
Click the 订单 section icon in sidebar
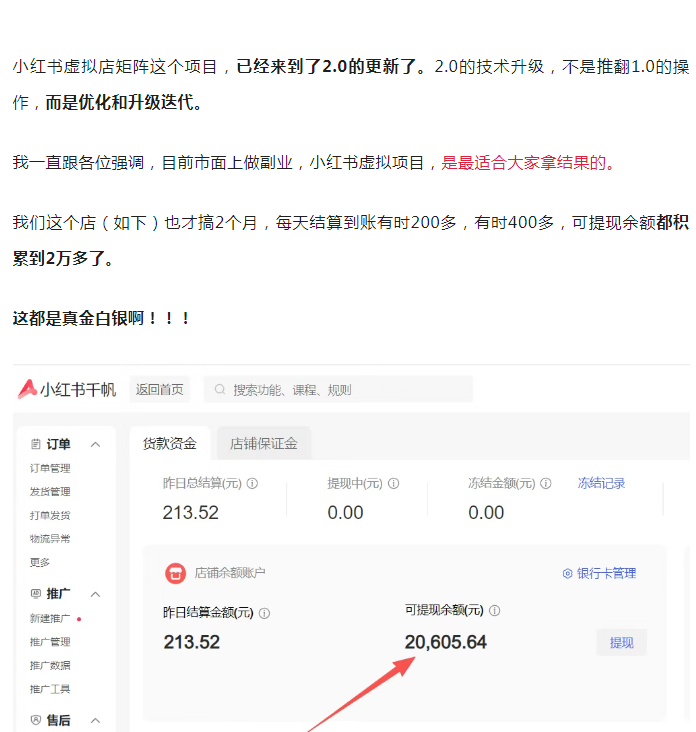(35, 444)
